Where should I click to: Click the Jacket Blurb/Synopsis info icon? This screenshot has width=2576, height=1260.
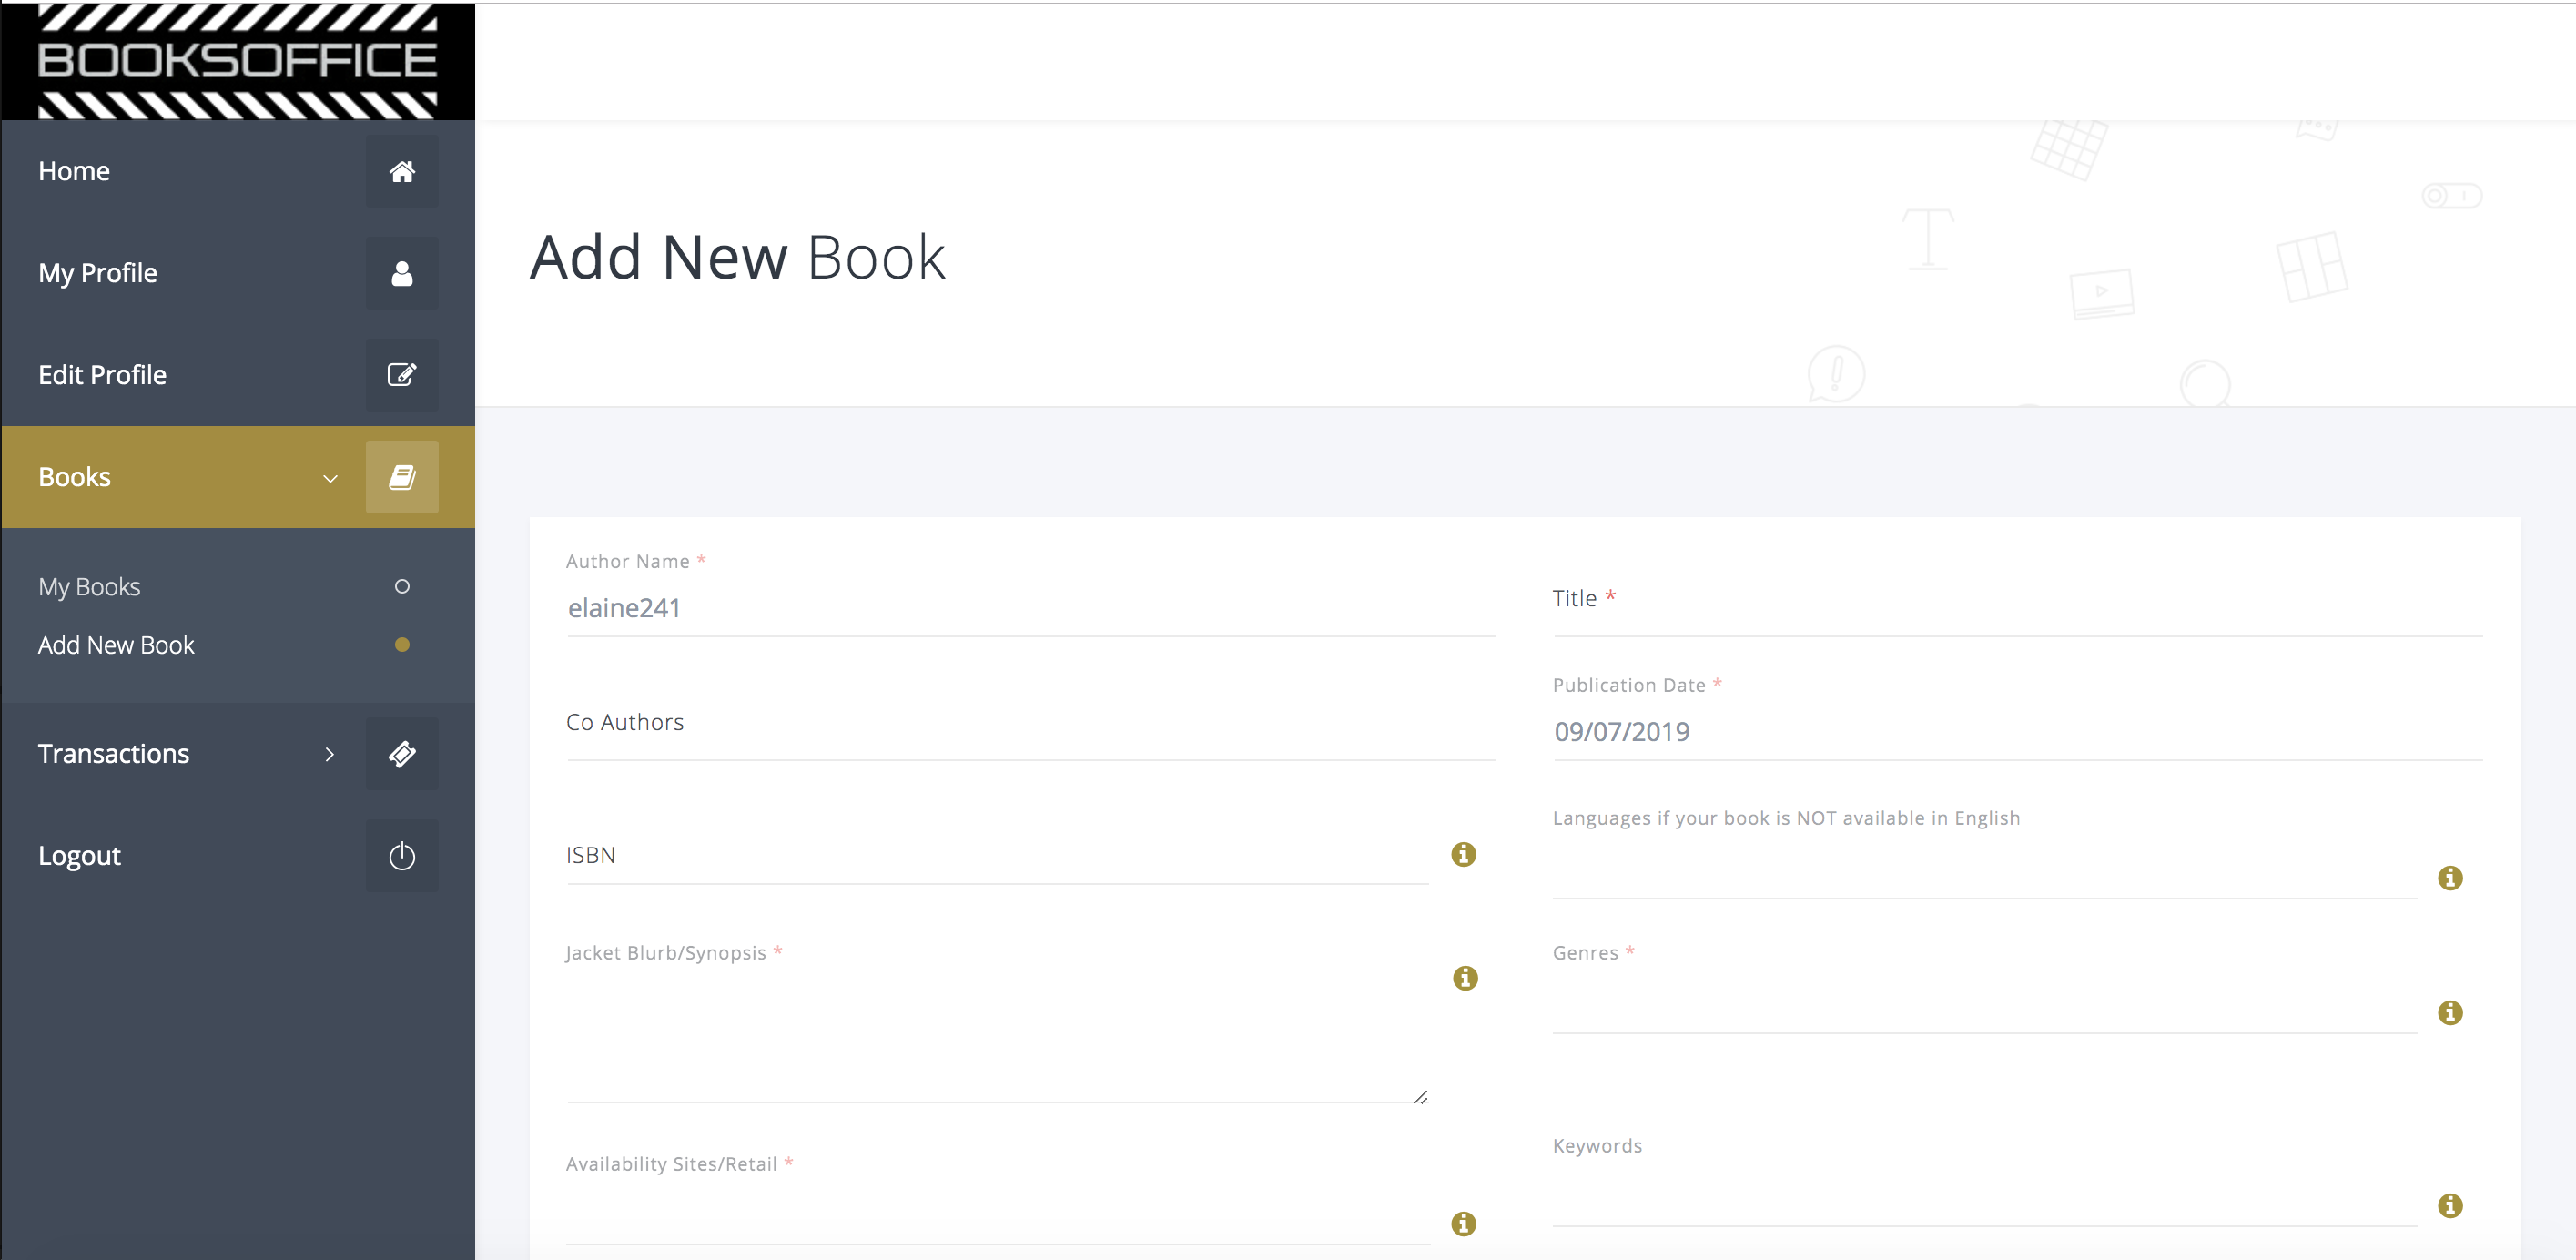pos(1465,978)
